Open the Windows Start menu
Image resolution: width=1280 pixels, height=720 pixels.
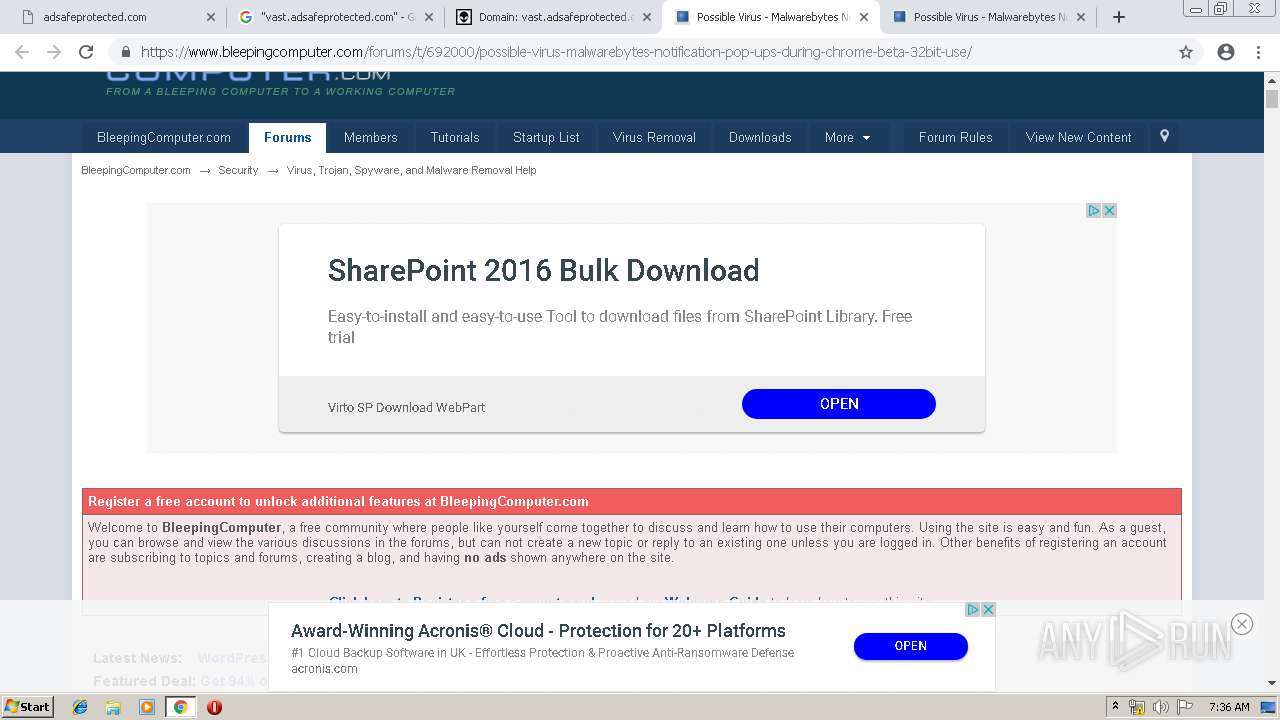[28, 706]
